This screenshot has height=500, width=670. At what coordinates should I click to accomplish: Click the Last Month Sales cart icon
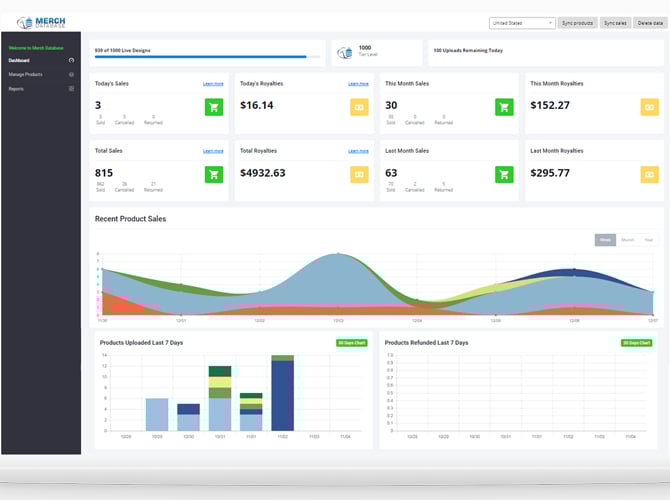(x=504, y=174)
